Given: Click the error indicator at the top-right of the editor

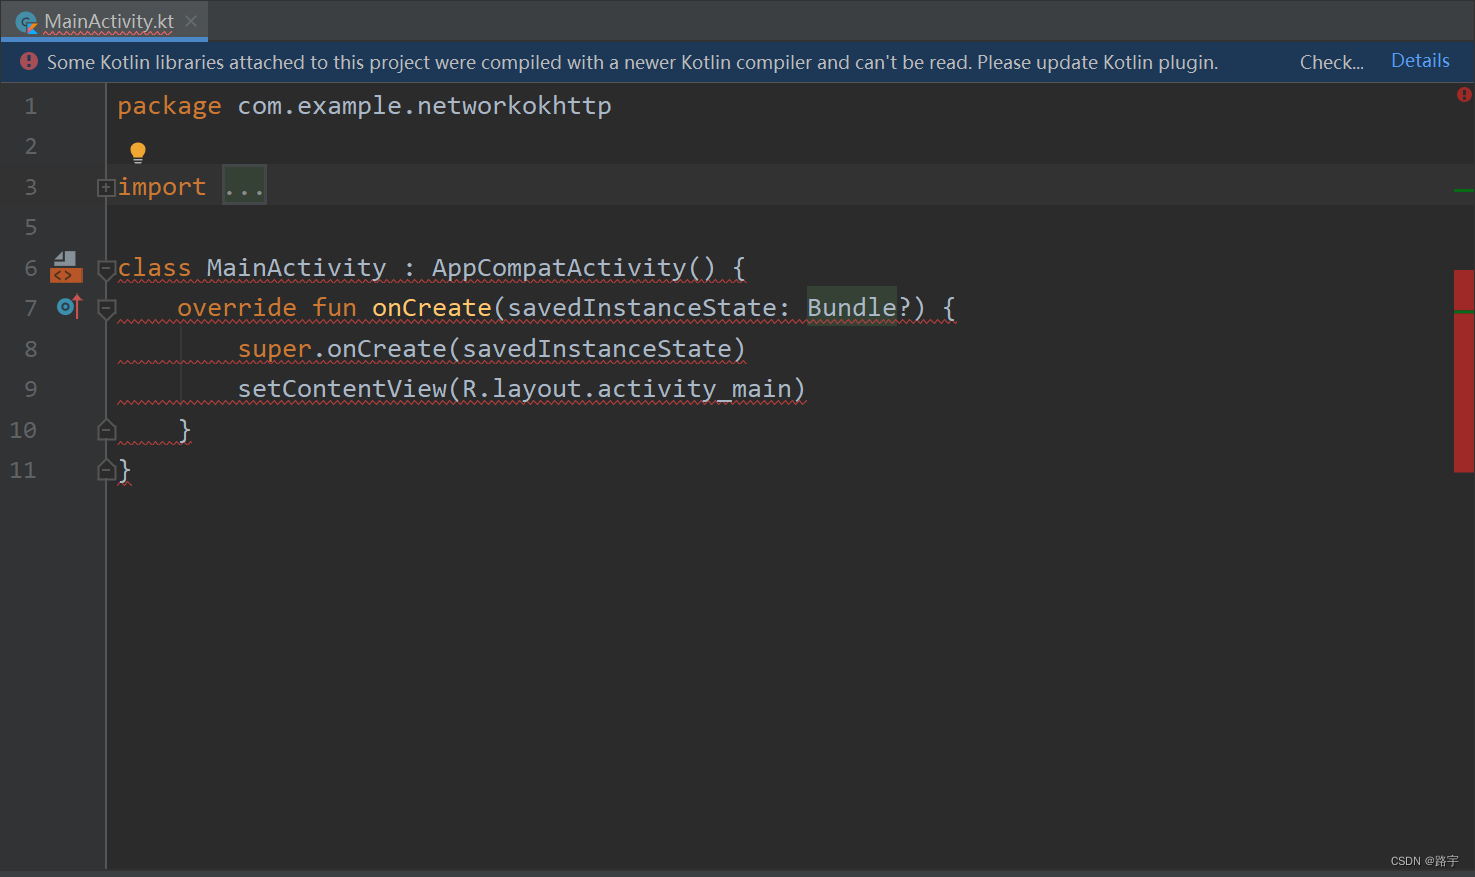Looking at the screenshot, I should pos(1464,95).
